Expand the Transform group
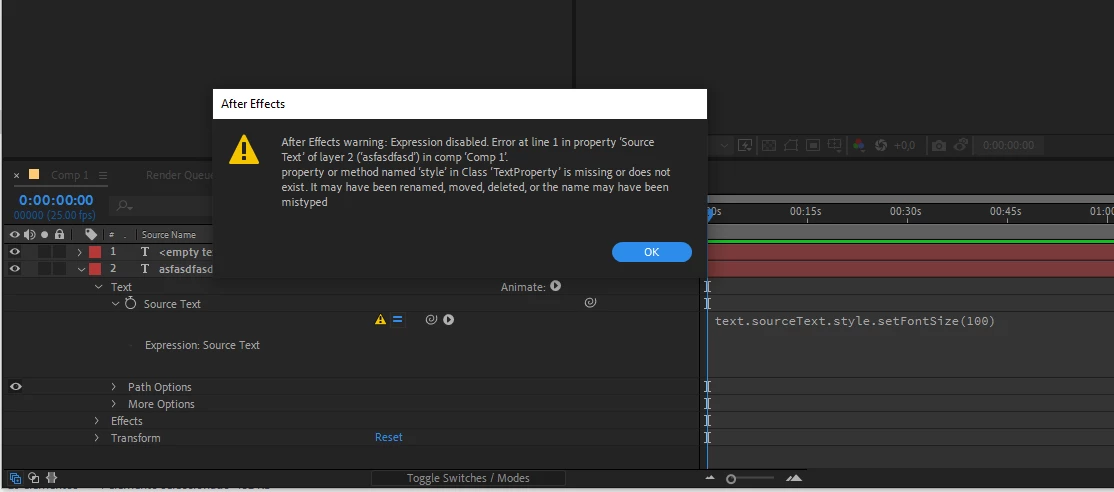Viewport: 1114px width, 492px height. point(97,438)
